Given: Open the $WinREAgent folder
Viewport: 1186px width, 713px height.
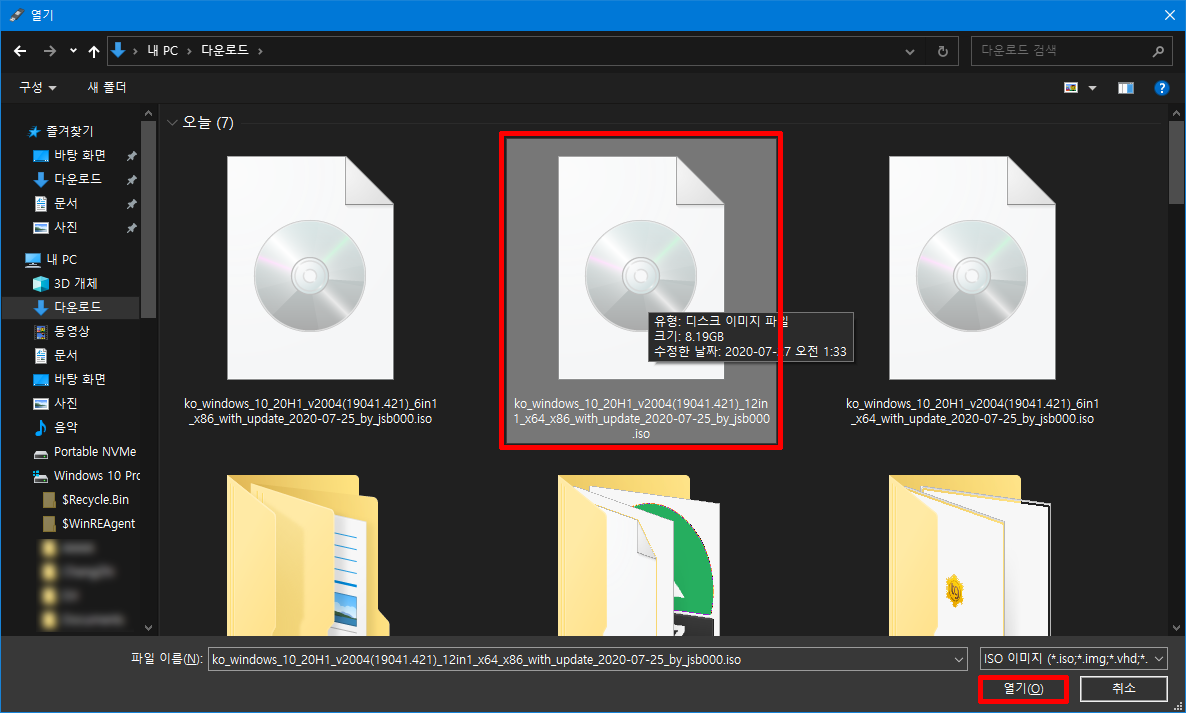Looking at the screenshot, I should pyautogui.click(x=98, y=524).
